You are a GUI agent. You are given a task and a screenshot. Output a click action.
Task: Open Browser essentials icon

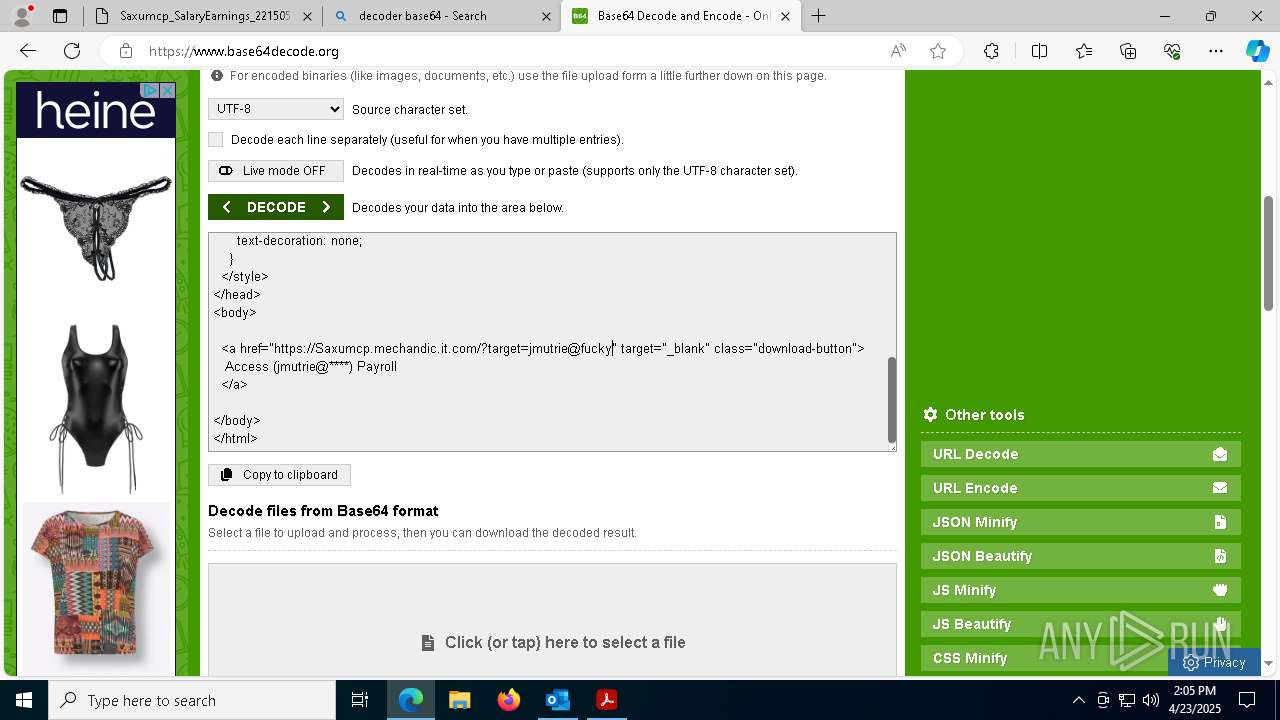click(x=1172, y=51)
